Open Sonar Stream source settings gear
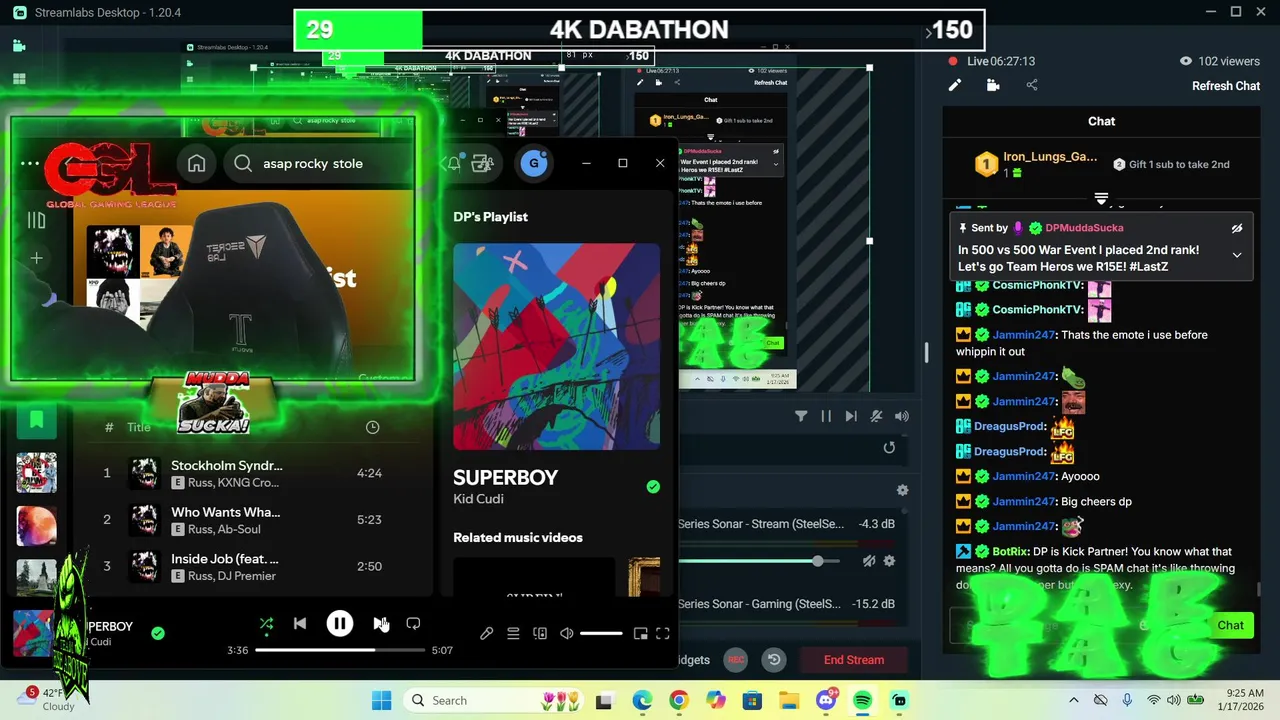The image size is (1280, 720). coord(889,561)
